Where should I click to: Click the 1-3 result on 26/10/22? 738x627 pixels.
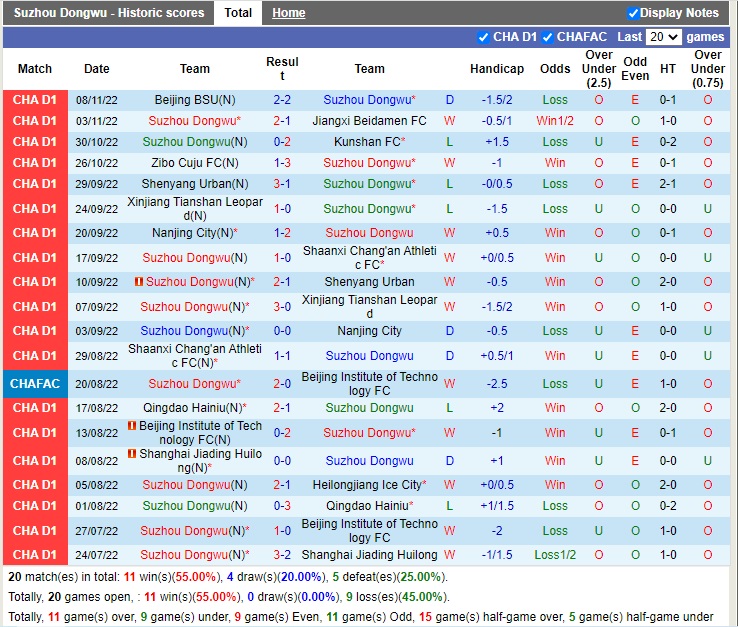282,163
